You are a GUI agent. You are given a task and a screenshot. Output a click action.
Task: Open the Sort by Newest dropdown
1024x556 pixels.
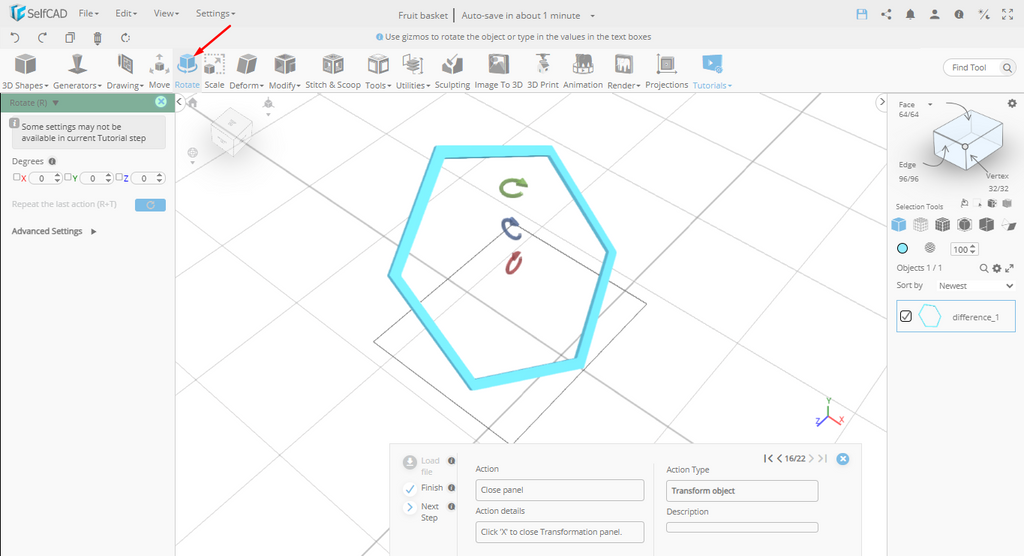[x=976, y=286]
